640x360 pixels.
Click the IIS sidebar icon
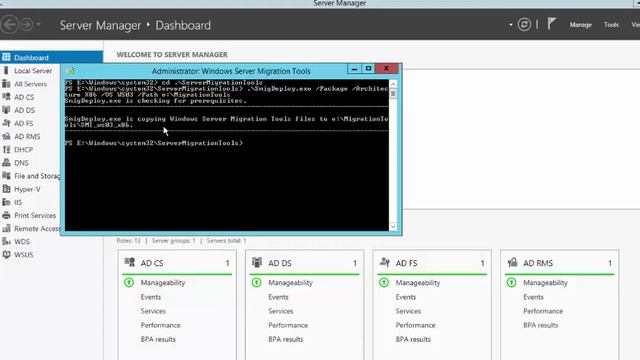point(6,202)
